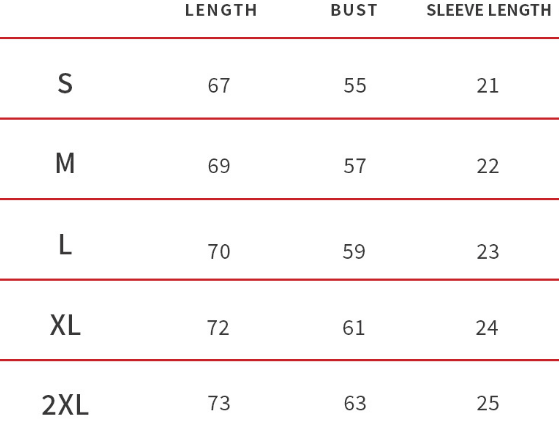This screenshot has width=559, height=425.
Task: Click length value 69 for size M
Action: (x=219, y=166)
